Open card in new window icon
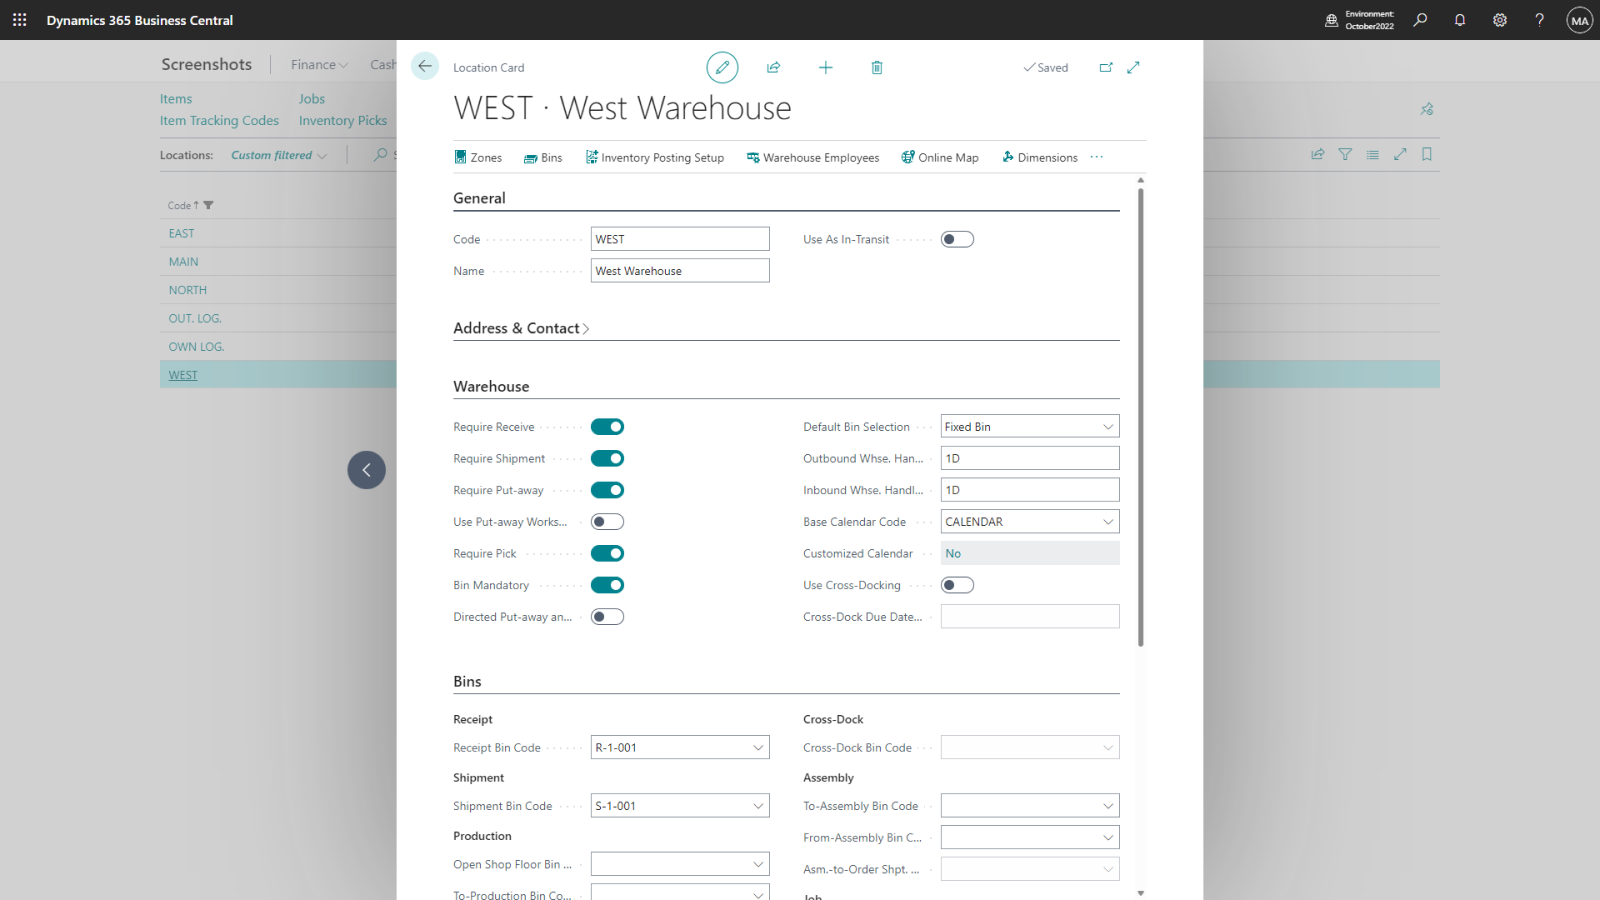The height and width of the screenshot is (900, 1600). [1106, 67]
